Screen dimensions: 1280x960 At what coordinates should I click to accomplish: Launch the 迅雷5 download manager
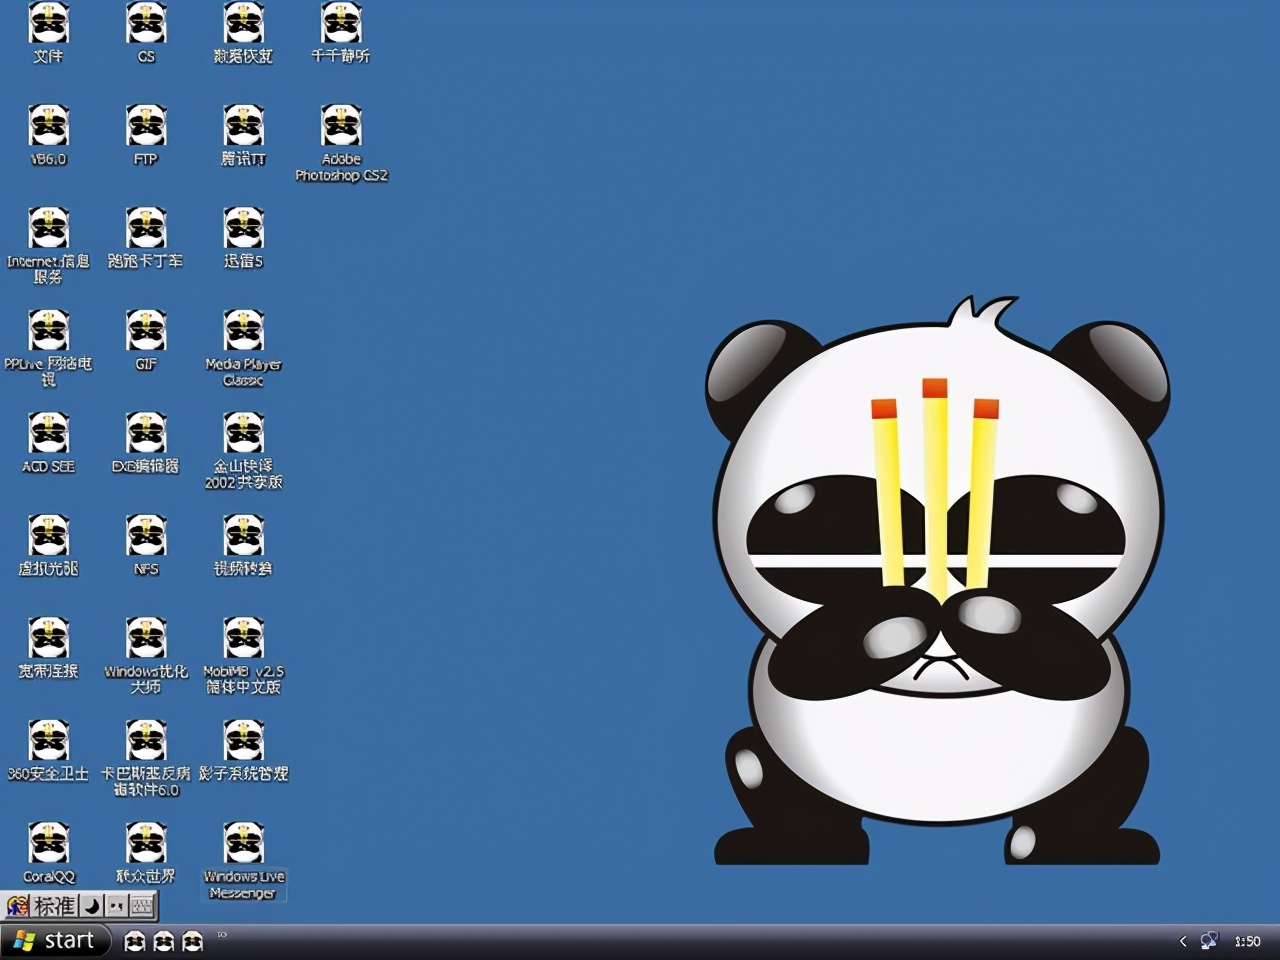click(243, 232)
